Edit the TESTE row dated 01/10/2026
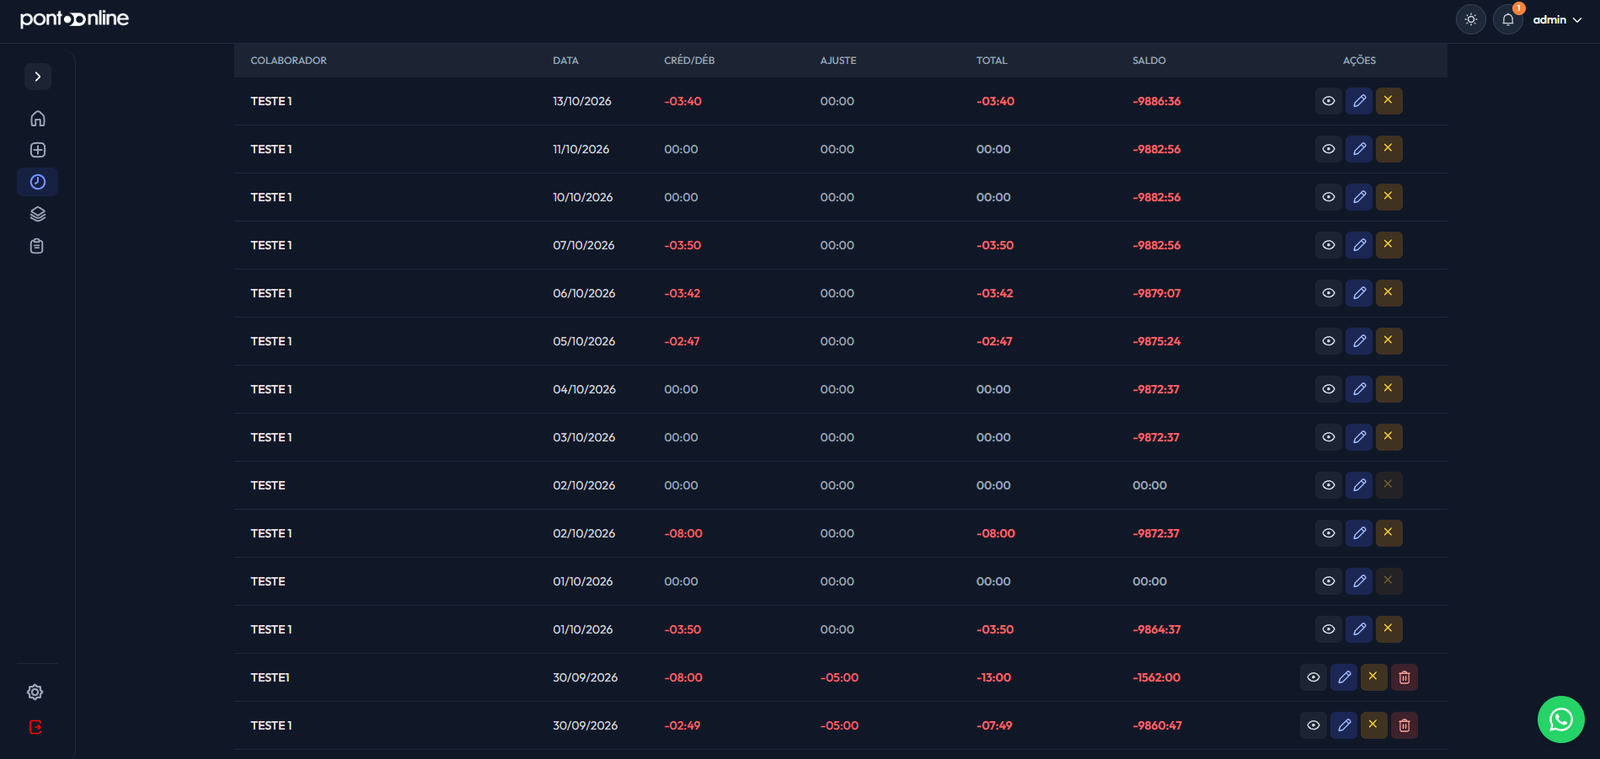 pyautogui.click(x=1359, y=581)
